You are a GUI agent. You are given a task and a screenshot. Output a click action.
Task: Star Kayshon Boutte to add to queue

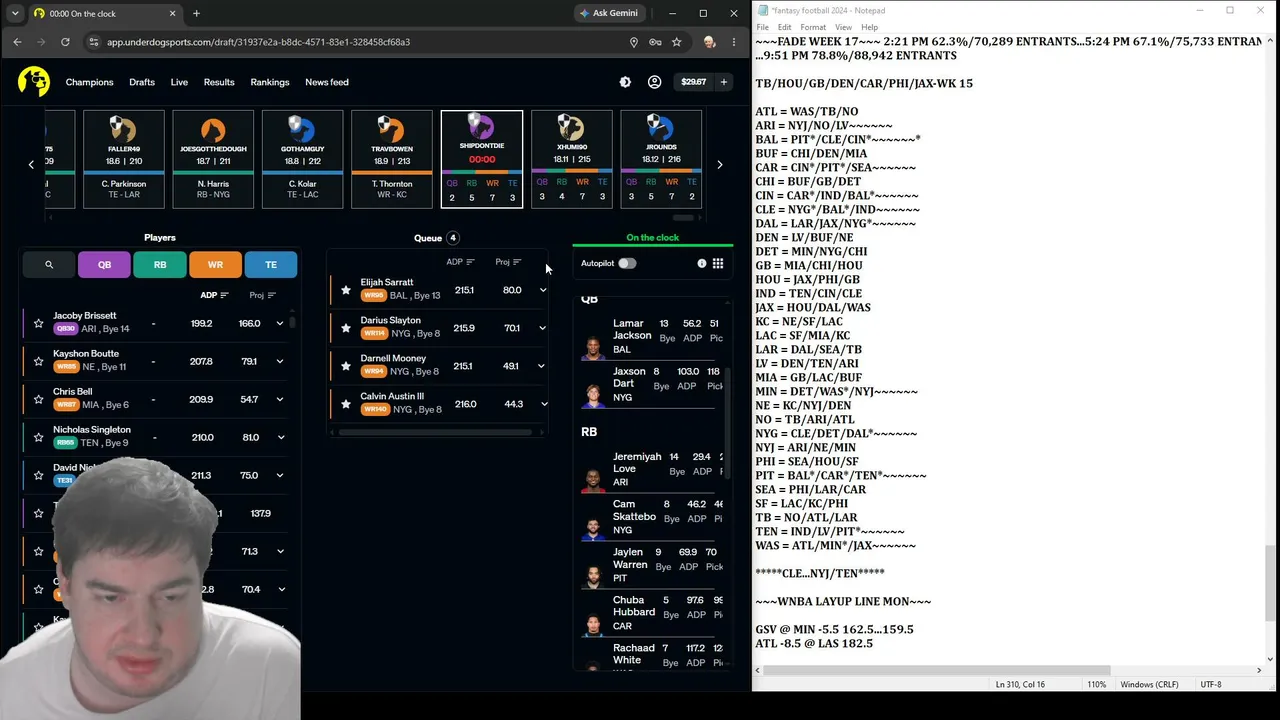tap(38, 361)
